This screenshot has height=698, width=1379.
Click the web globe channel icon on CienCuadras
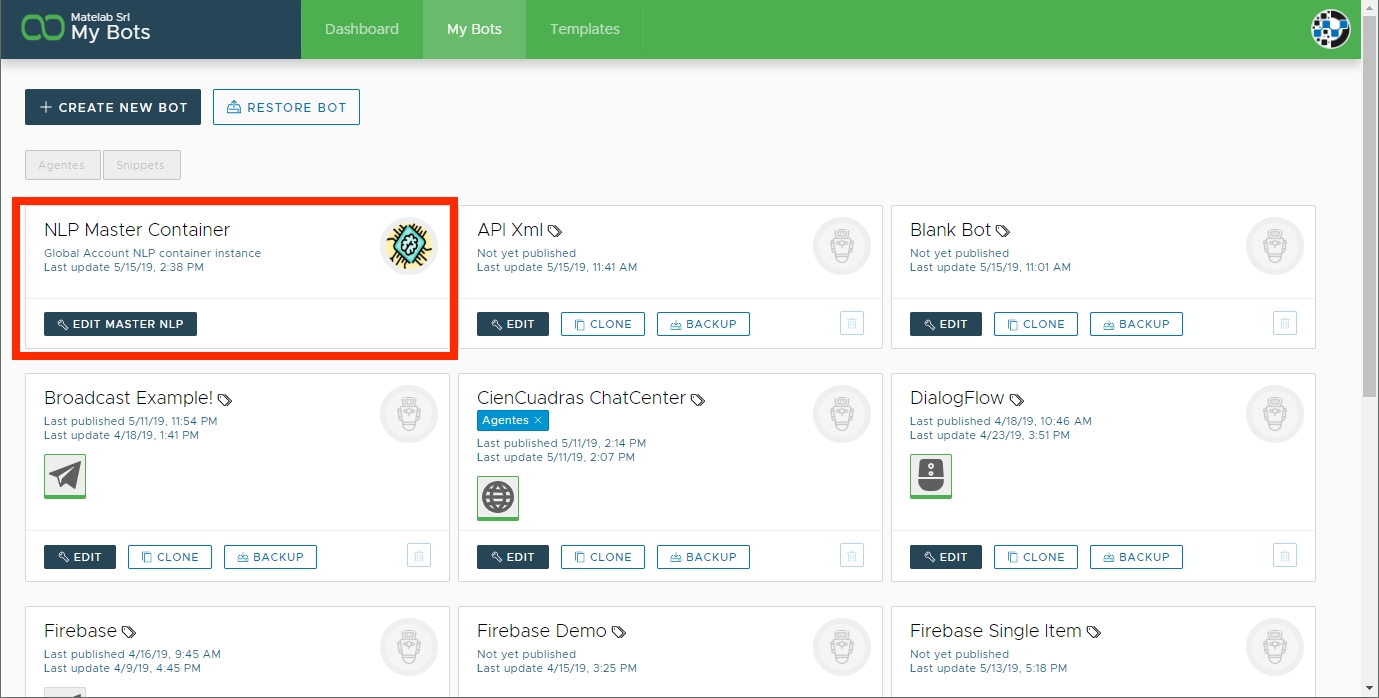[x=498, y=497]
